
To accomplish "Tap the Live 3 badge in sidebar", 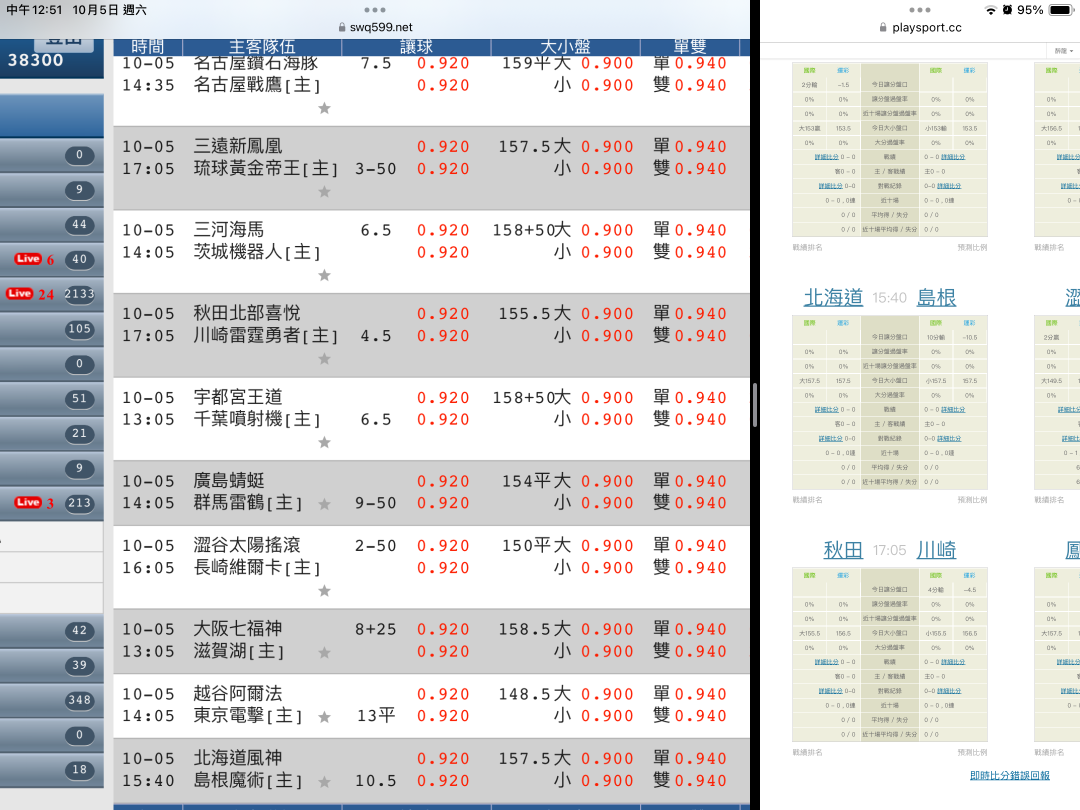I will (x=34, y=502).
